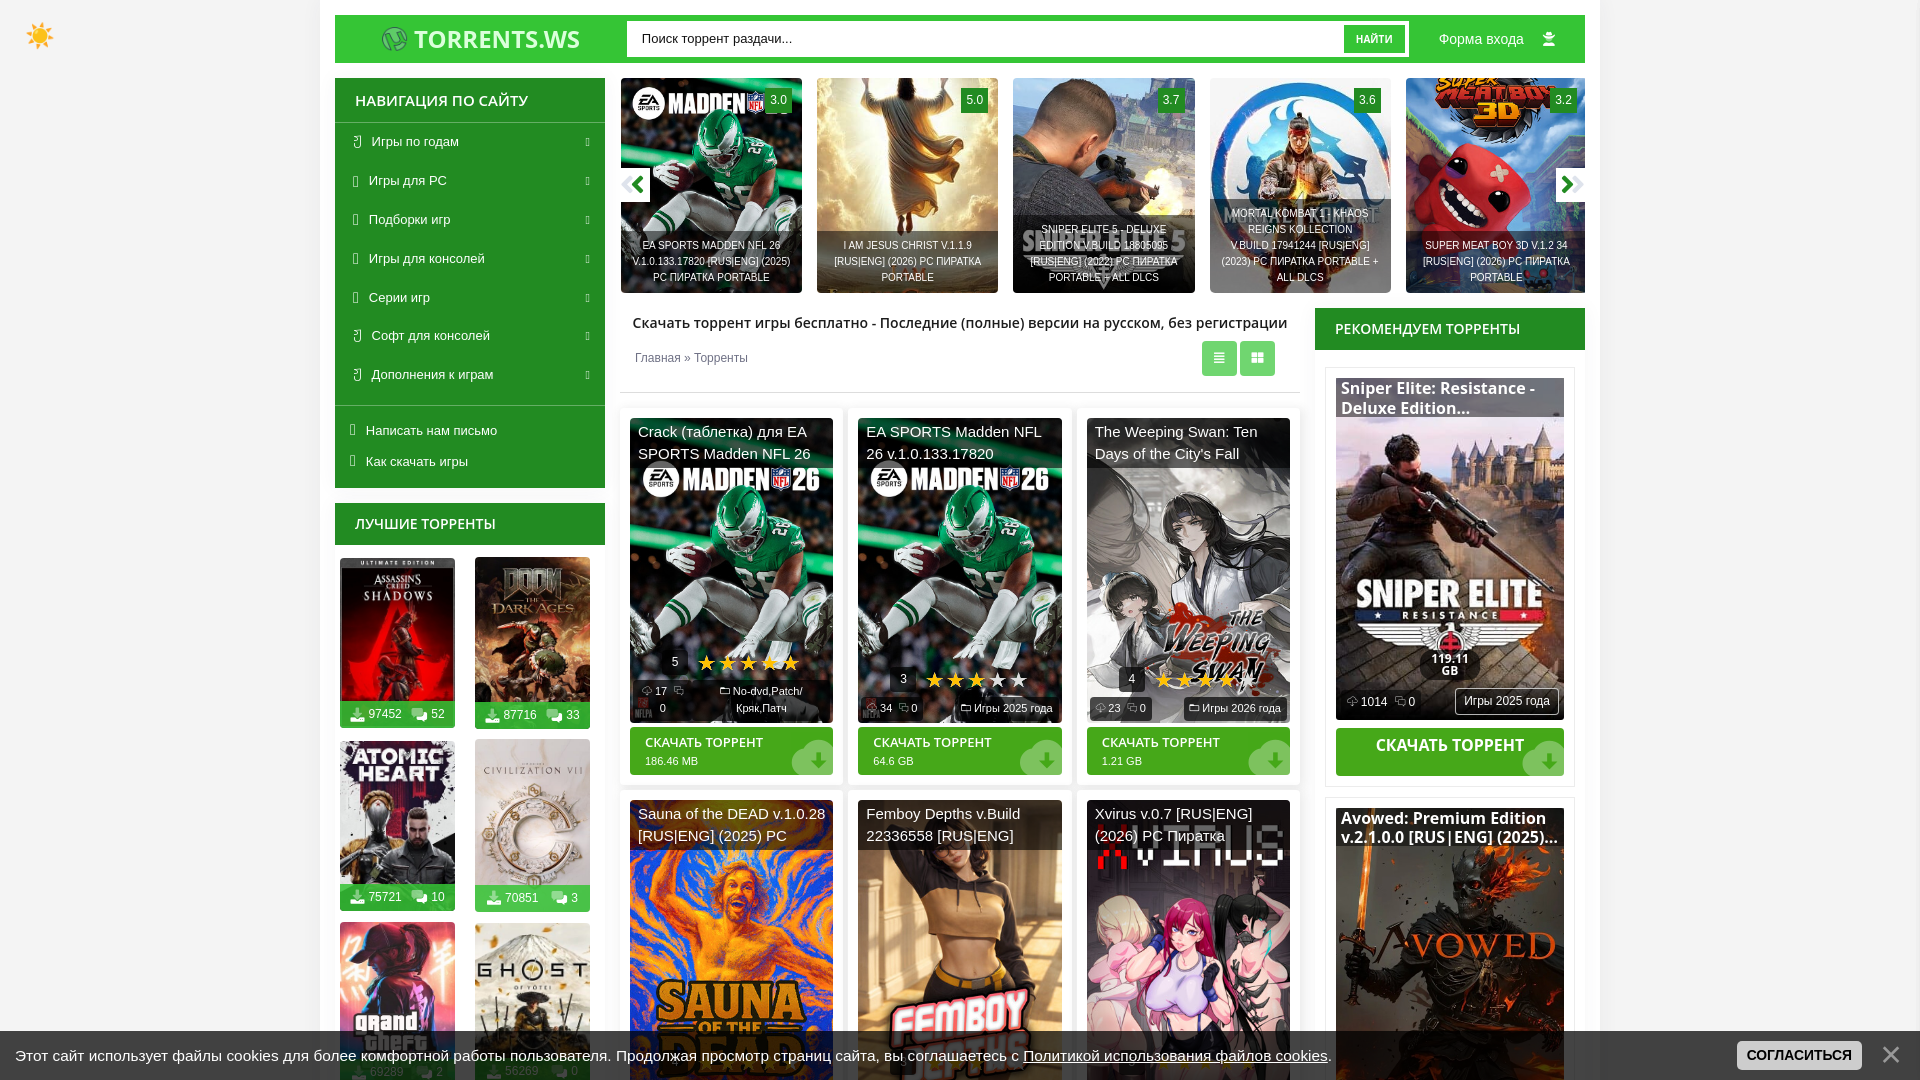This screenshot has height=1080, width=1920.
Task: Click download count icon next to 97452
Action: pos(358,714)
